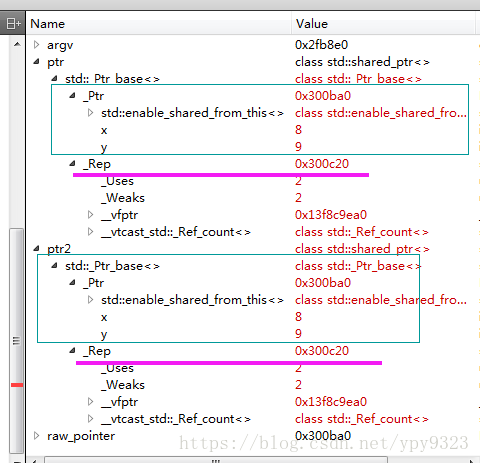
Task: Click the _Ptr value 0x300ba0 under ptr2
Action: 323,283
